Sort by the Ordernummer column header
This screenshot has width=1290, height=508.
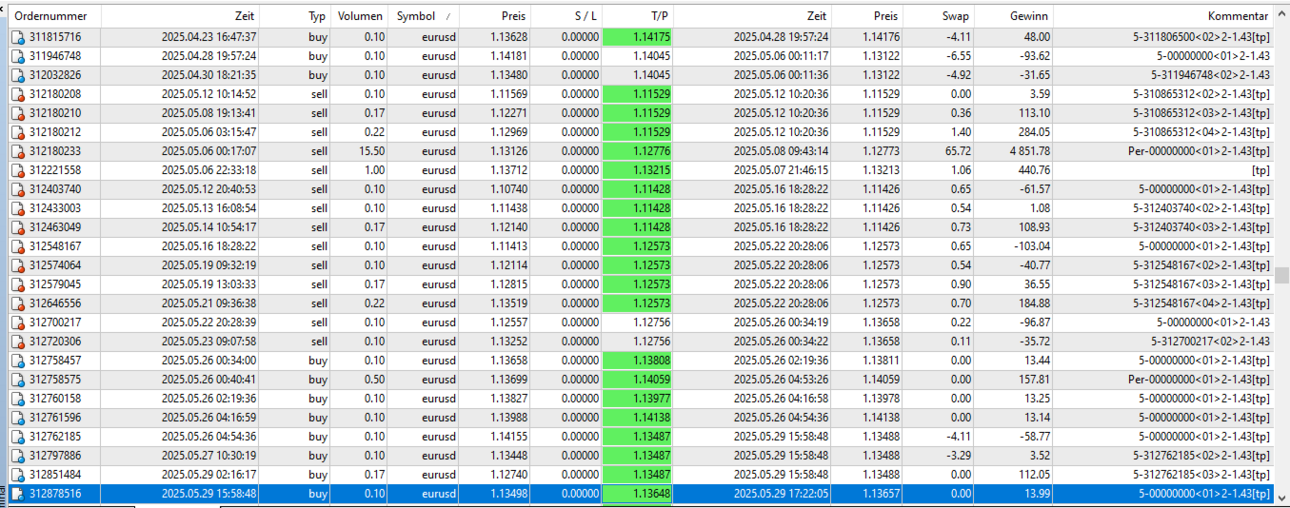(x=55, y=16)
